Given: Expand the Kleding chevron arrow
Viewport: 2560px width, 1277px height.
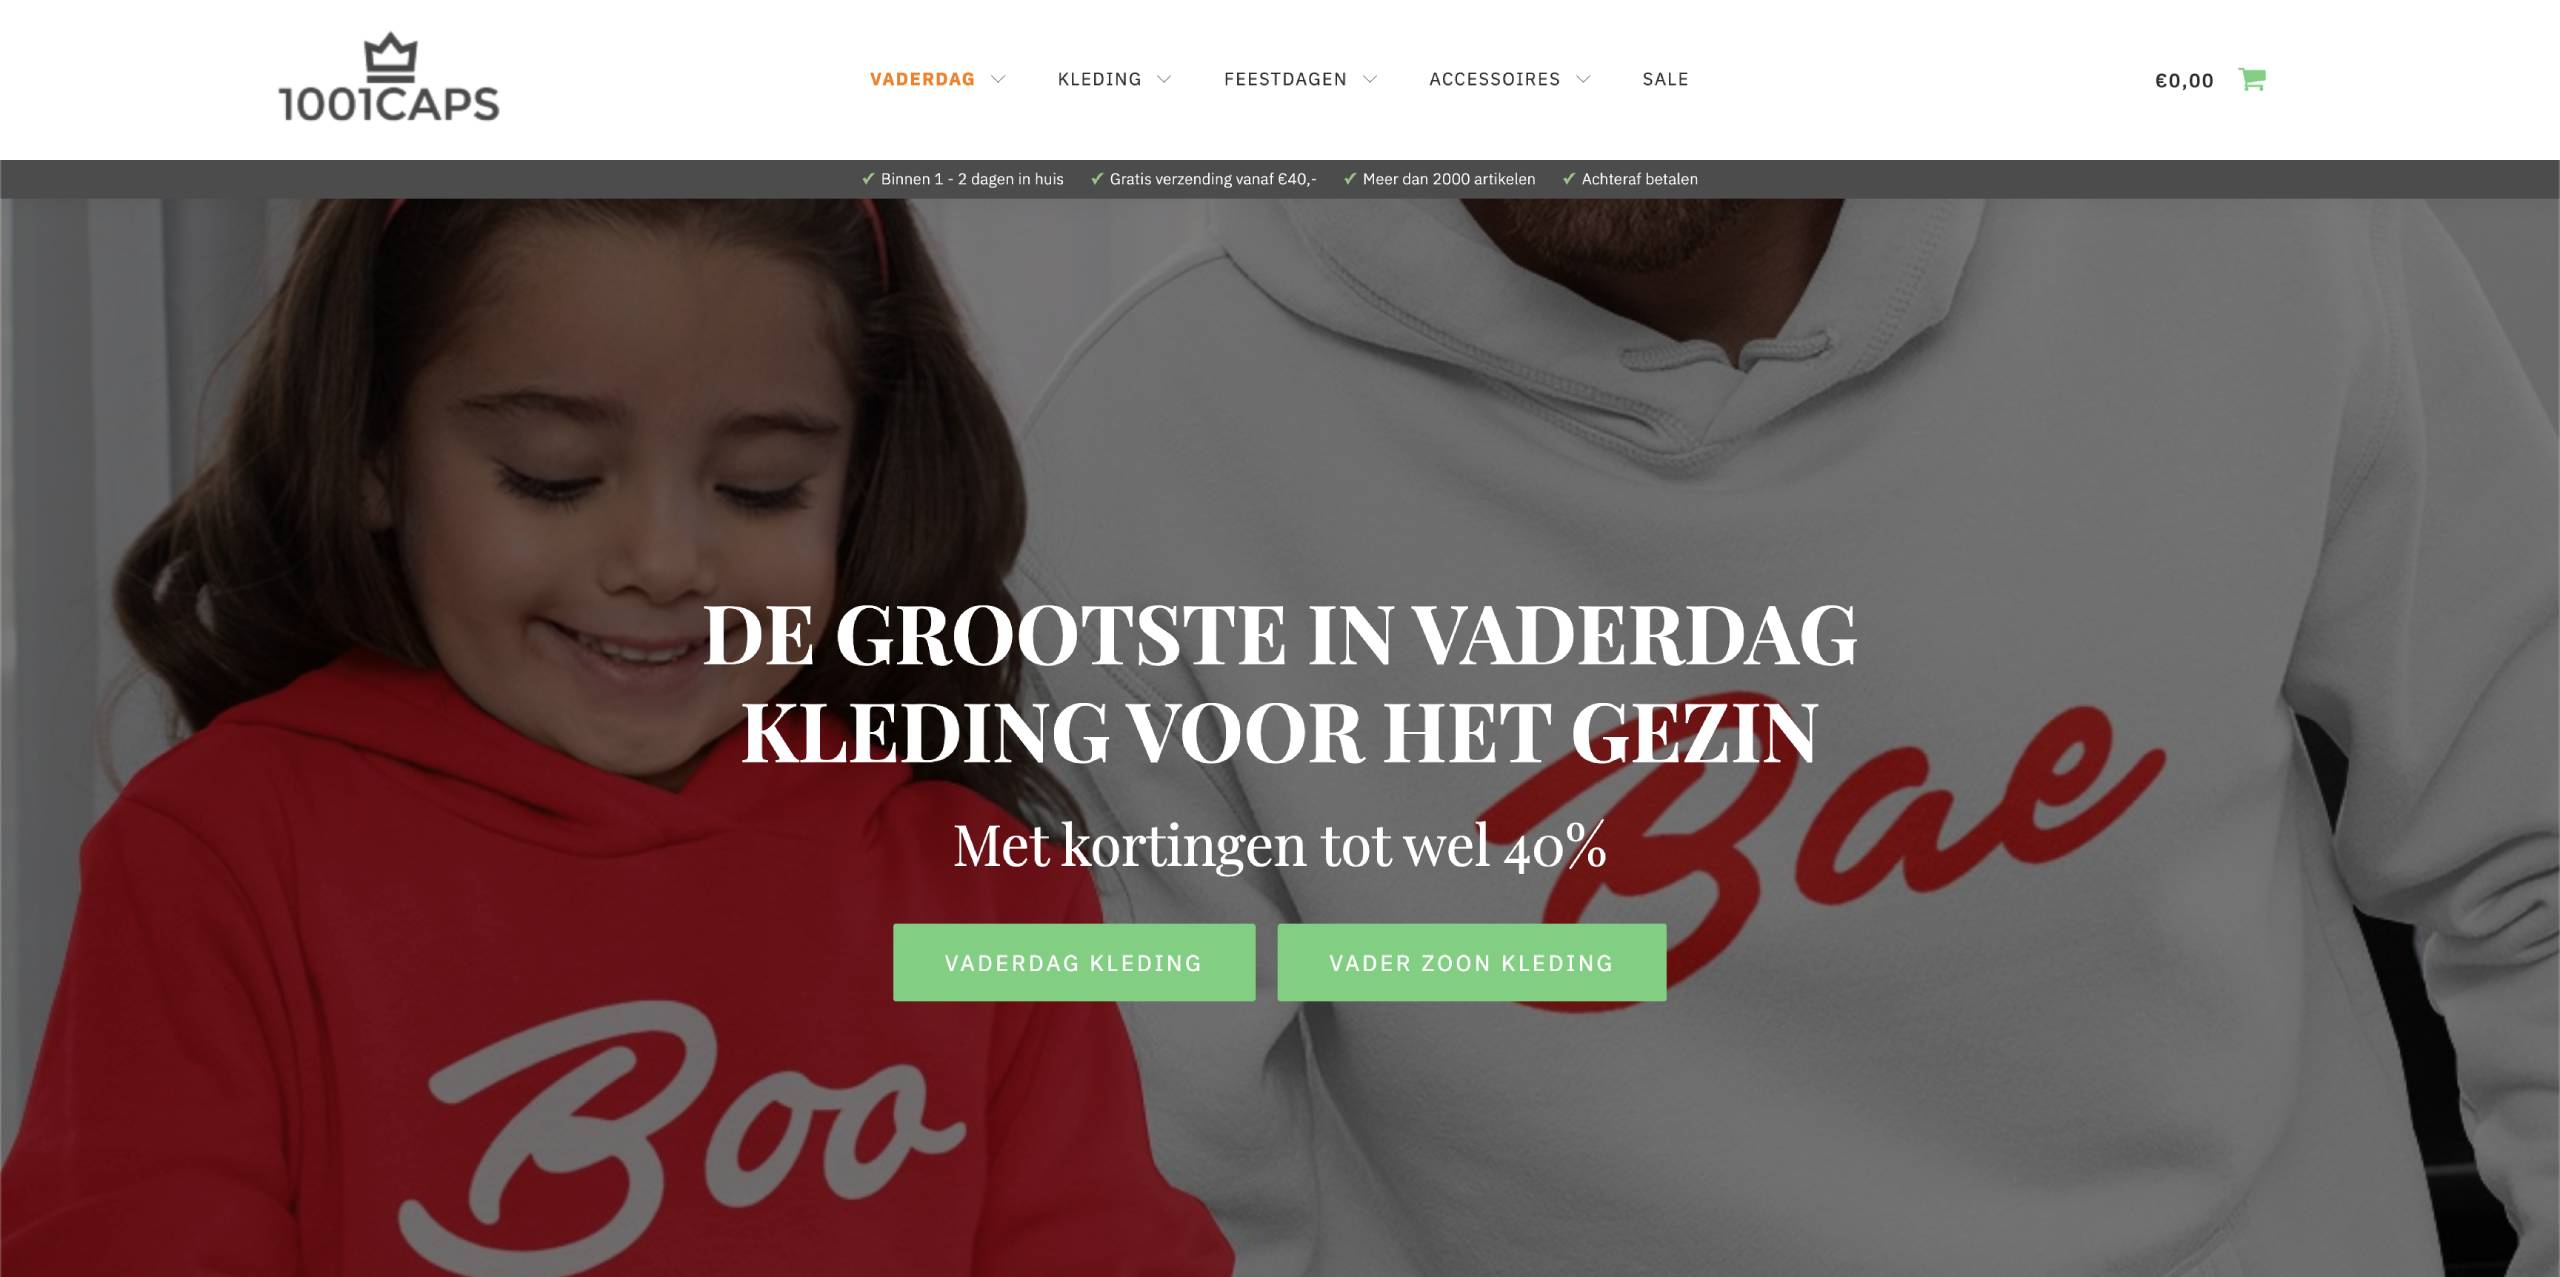Looking at the screenshot, I should click(x=1164, y=79).
